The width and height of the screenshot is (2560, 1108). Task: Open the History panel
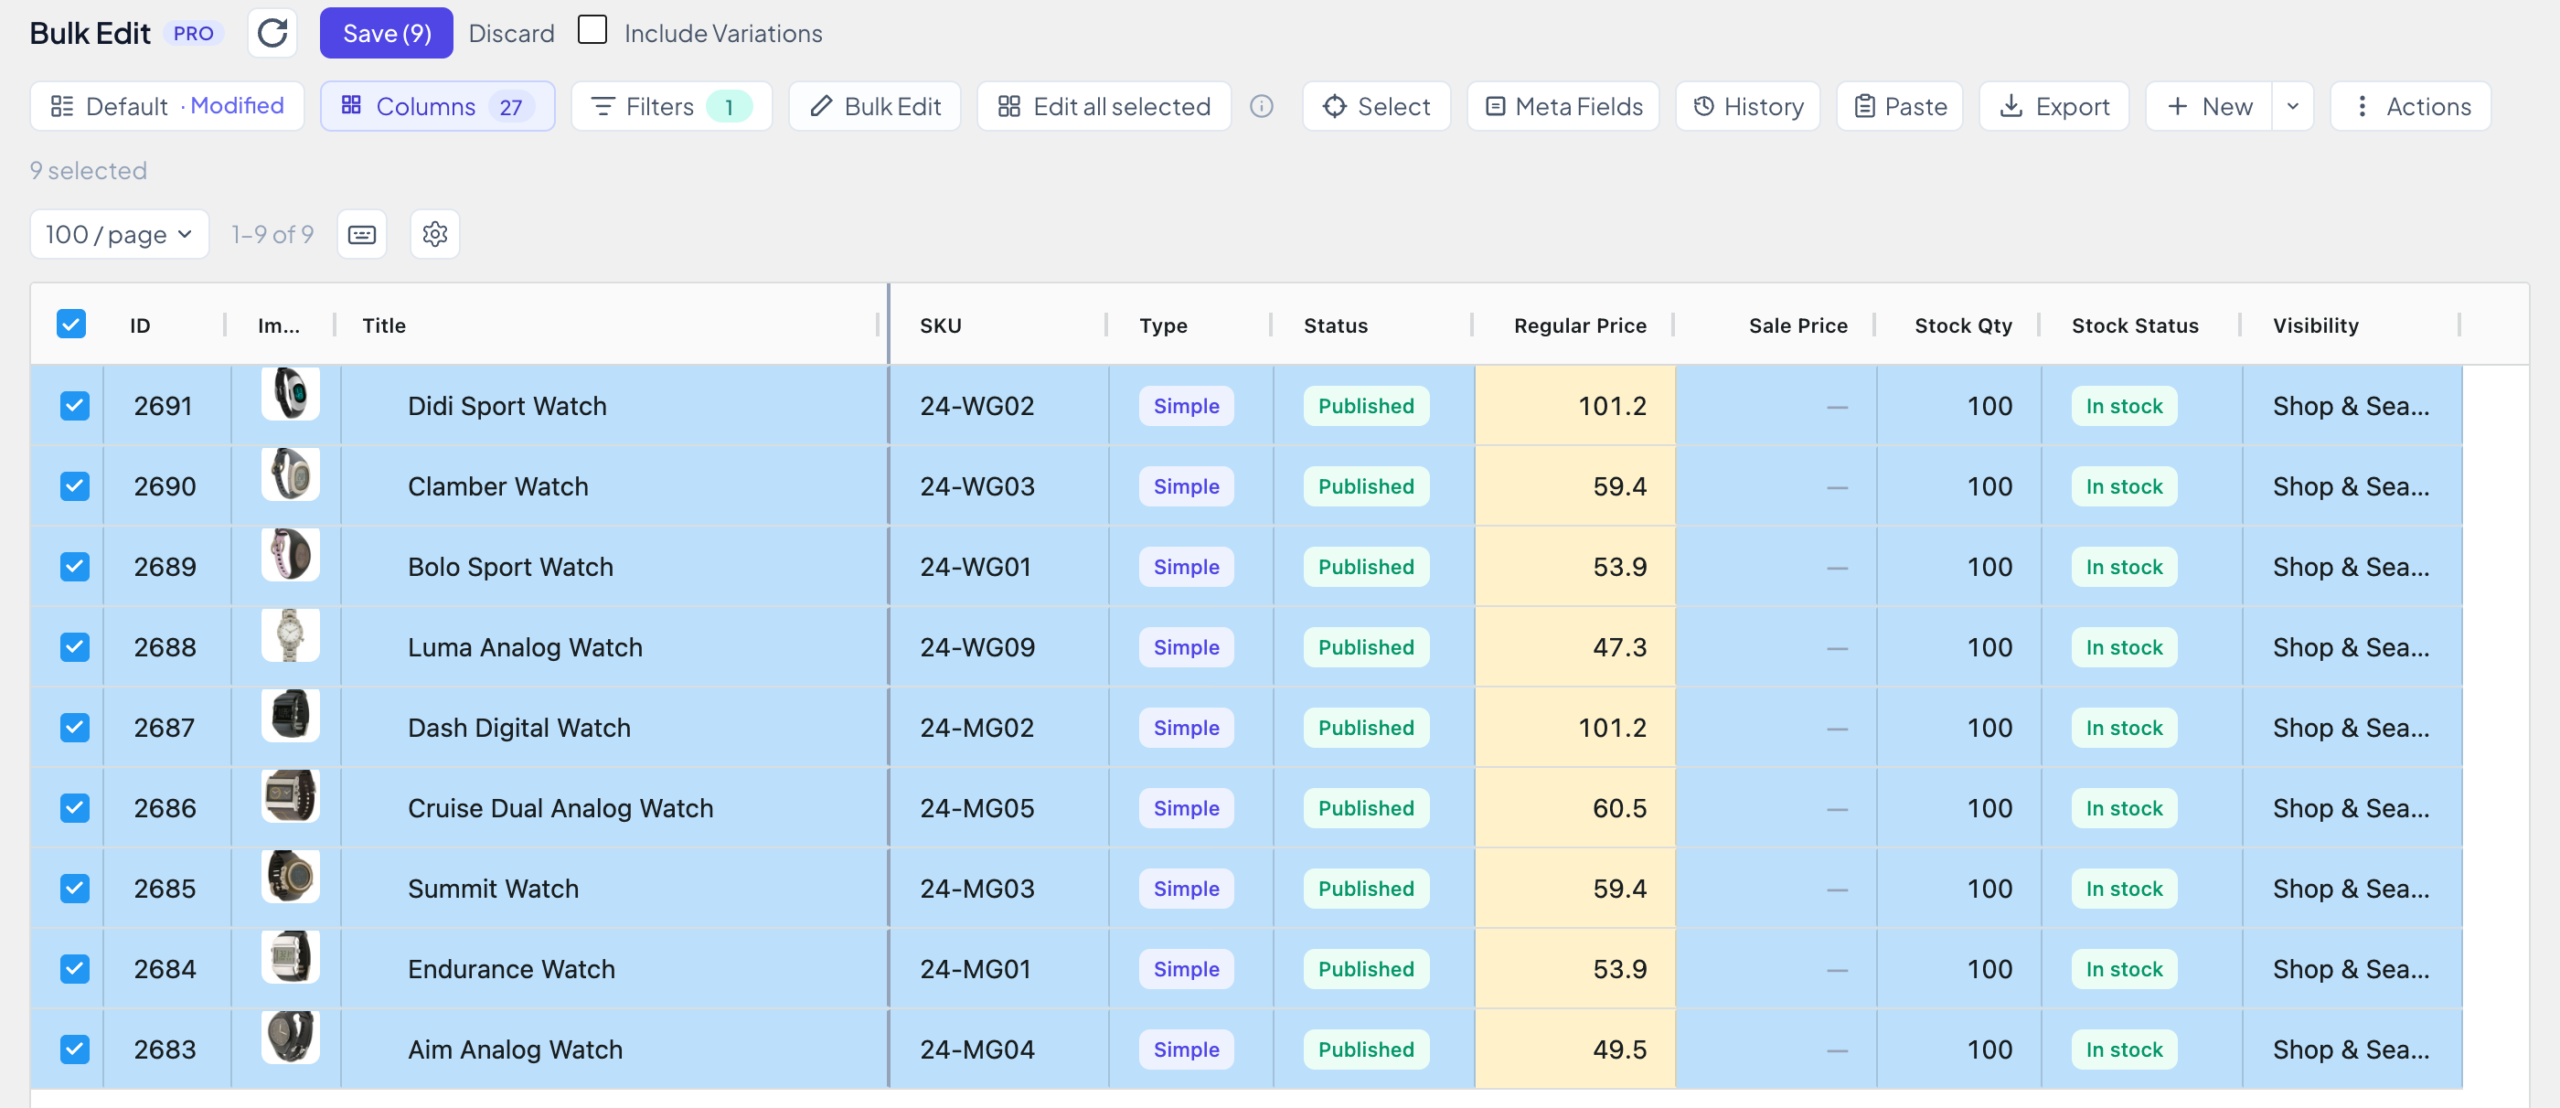click(x=1748, y=106)
